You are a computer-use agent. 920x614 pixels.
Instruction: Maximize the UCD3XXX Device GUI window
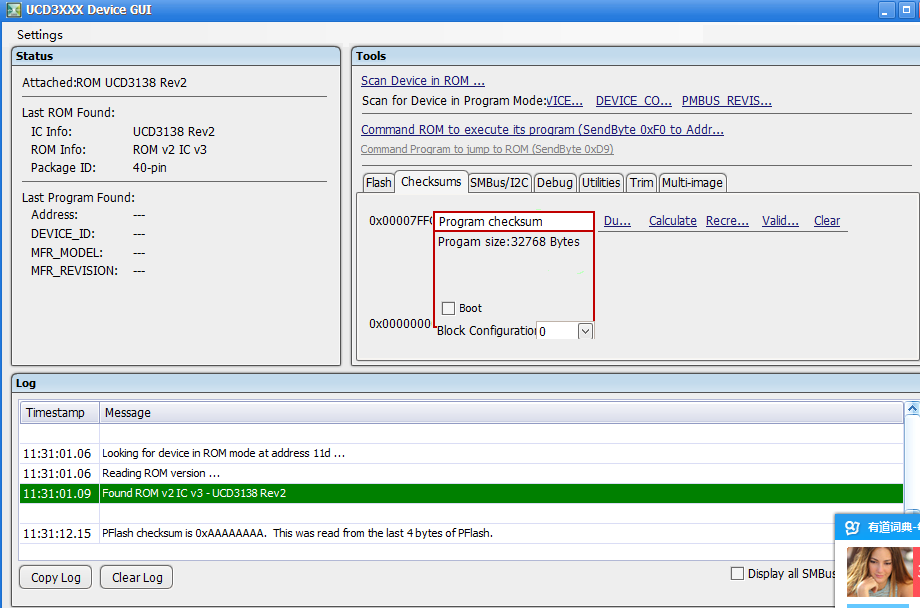click(x=906, y=10)
